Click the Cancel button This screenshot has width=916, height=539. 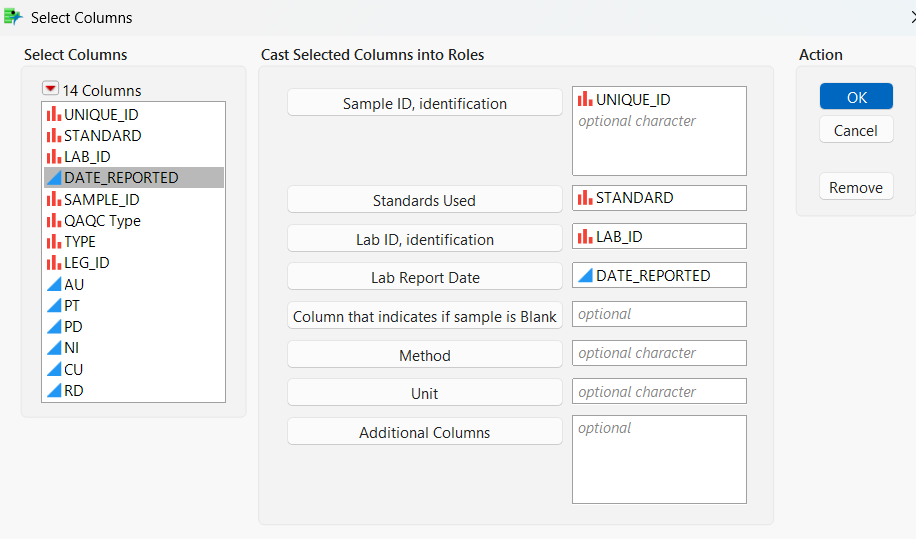(856, 130)
